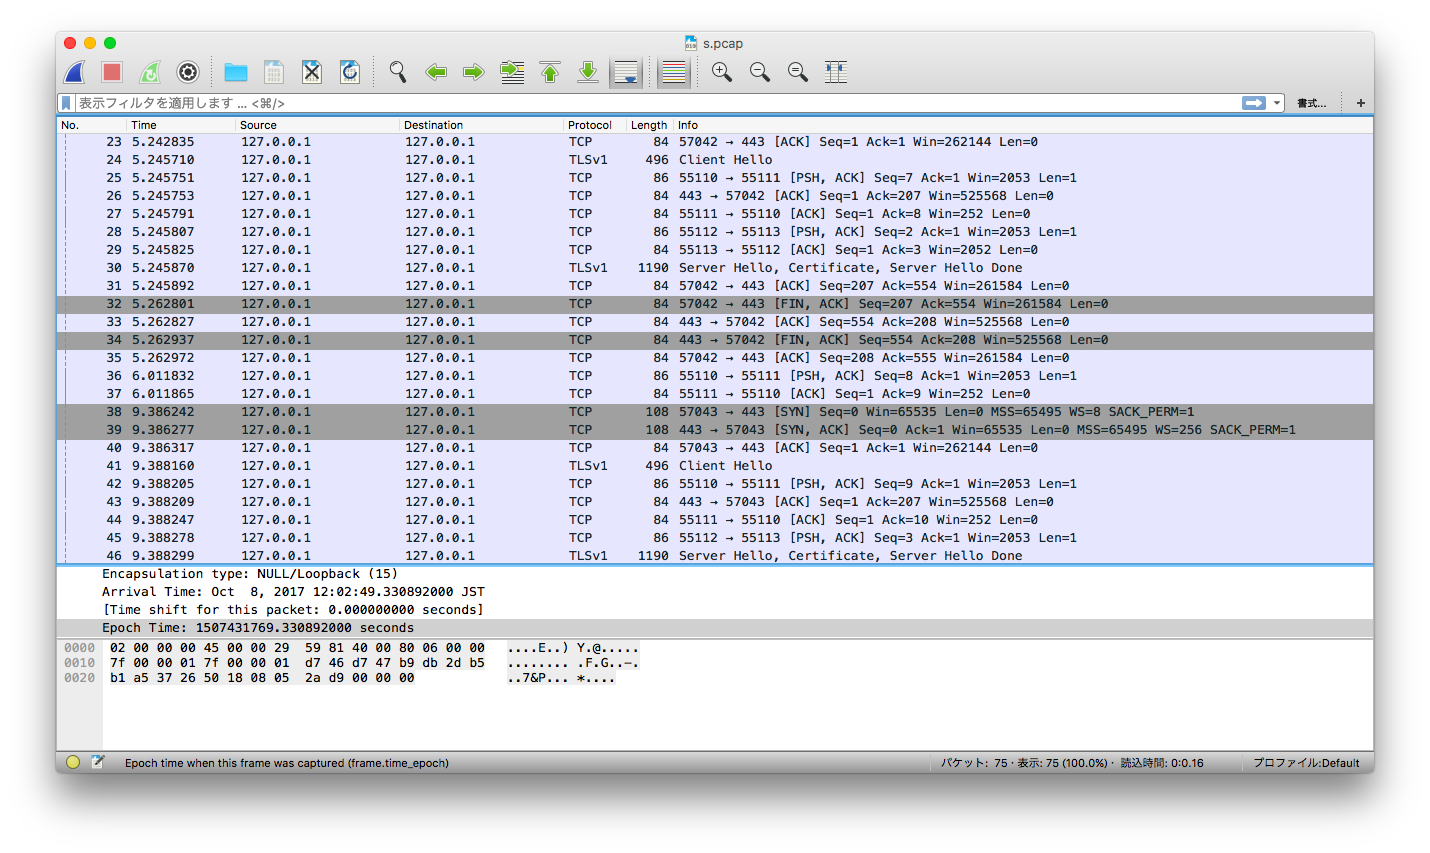Save this capture file

click(x=274, y=72)
